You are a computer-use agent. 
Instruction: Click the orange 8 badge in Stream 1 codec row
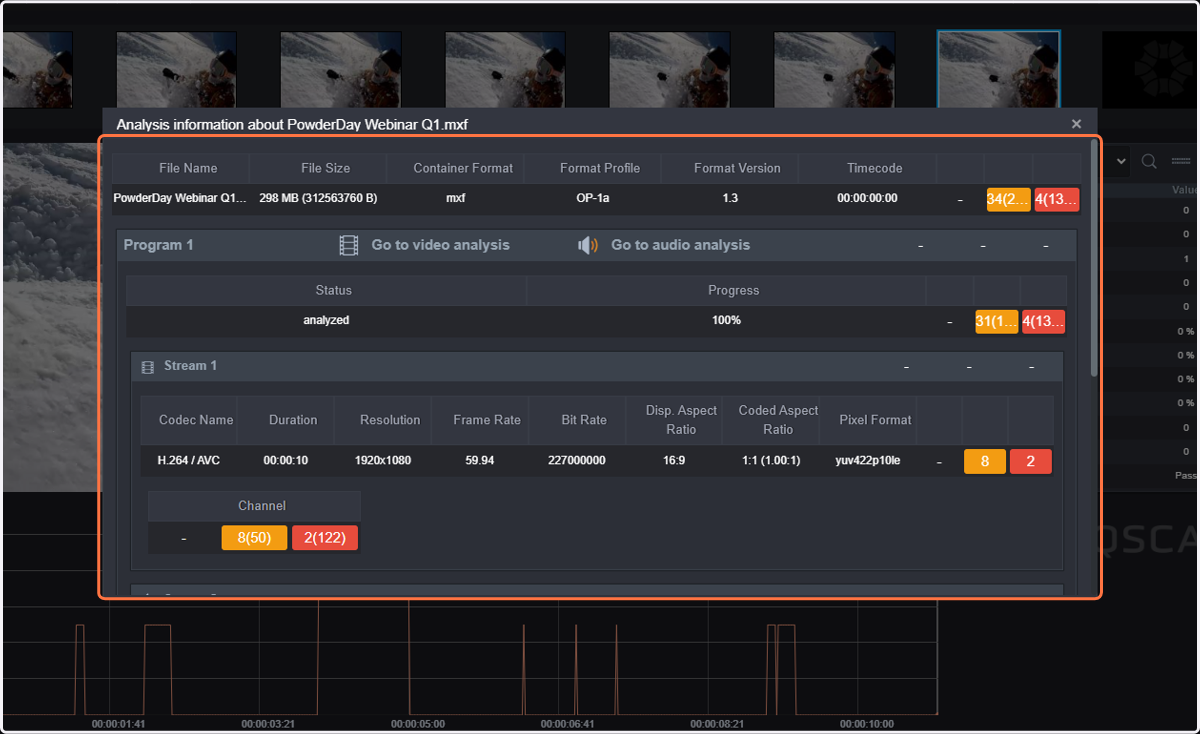pyautogui.click(x=985, y=462)
